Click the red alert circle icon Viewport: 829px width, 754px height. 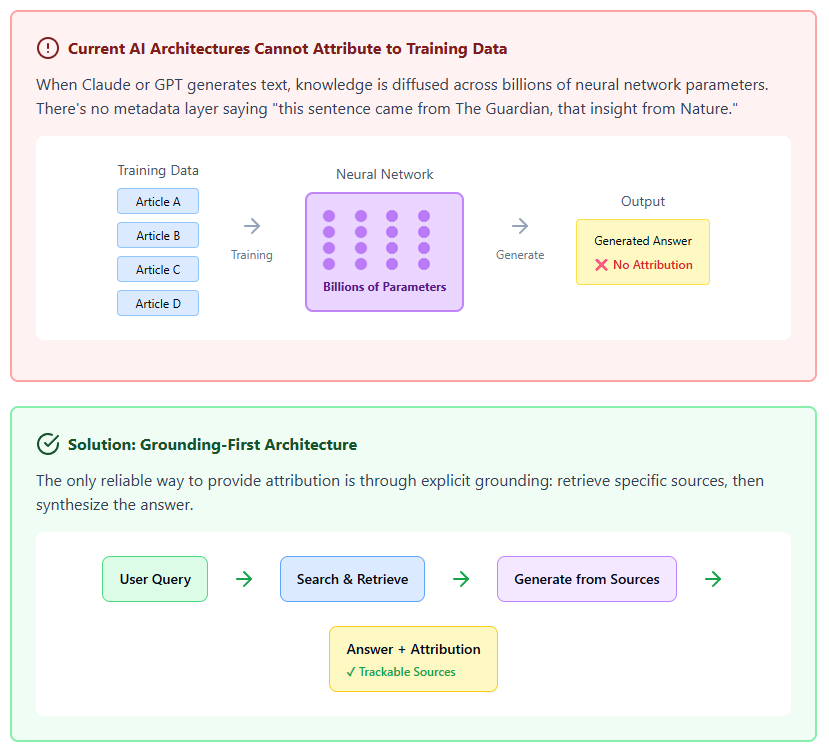coord(47,48)
